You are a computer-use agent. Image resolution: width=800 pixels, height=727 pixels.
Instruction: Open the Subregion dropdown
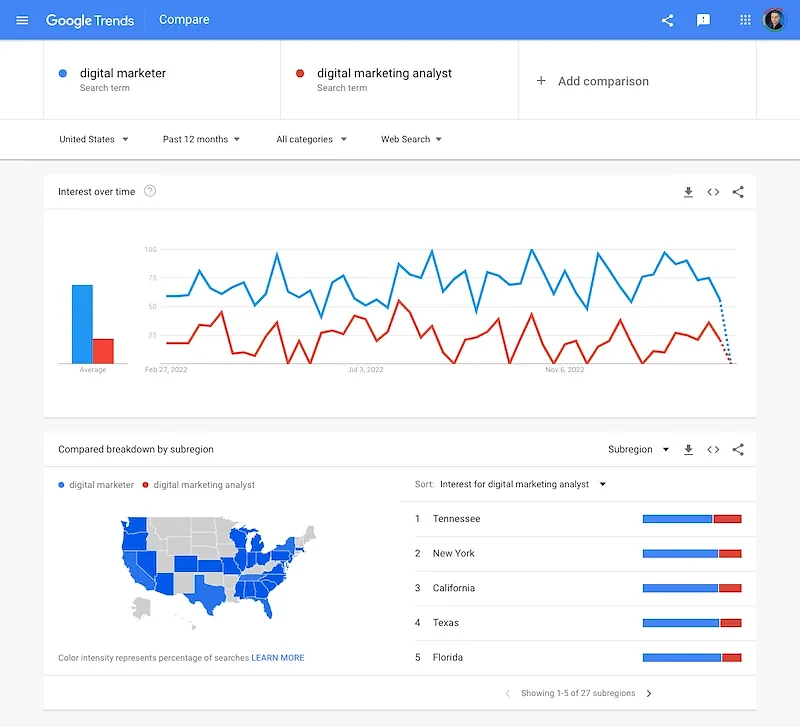[638, 449]
